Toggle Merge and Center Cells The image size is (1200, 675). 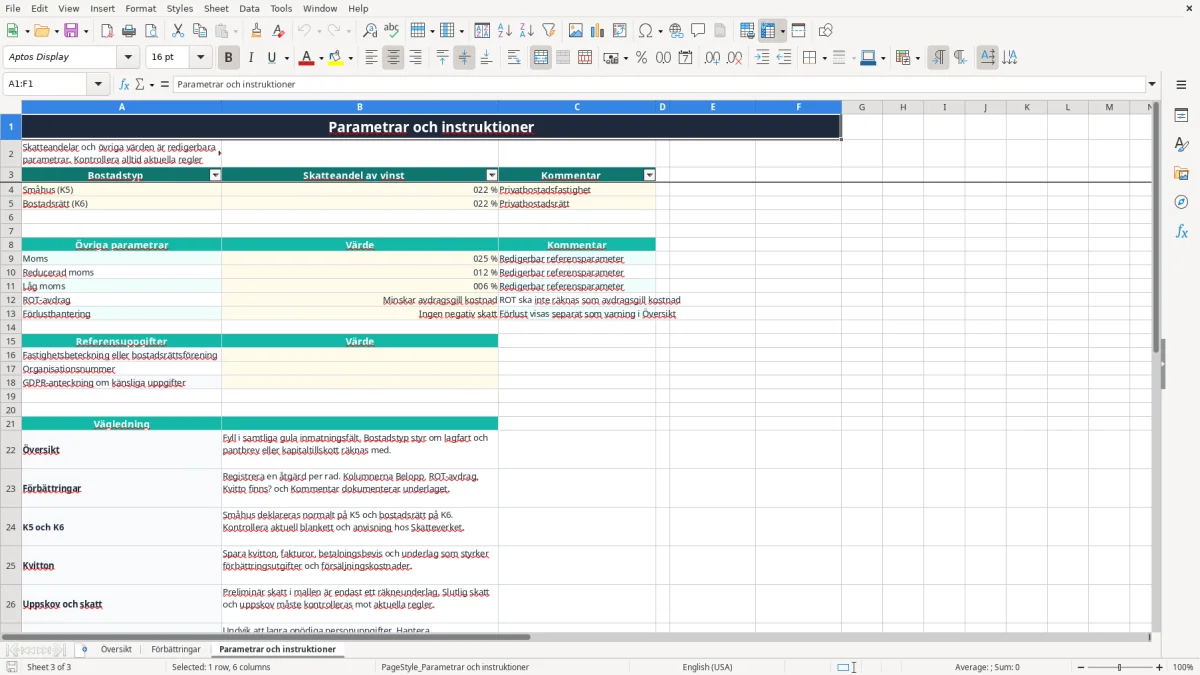tap(541, 58)
